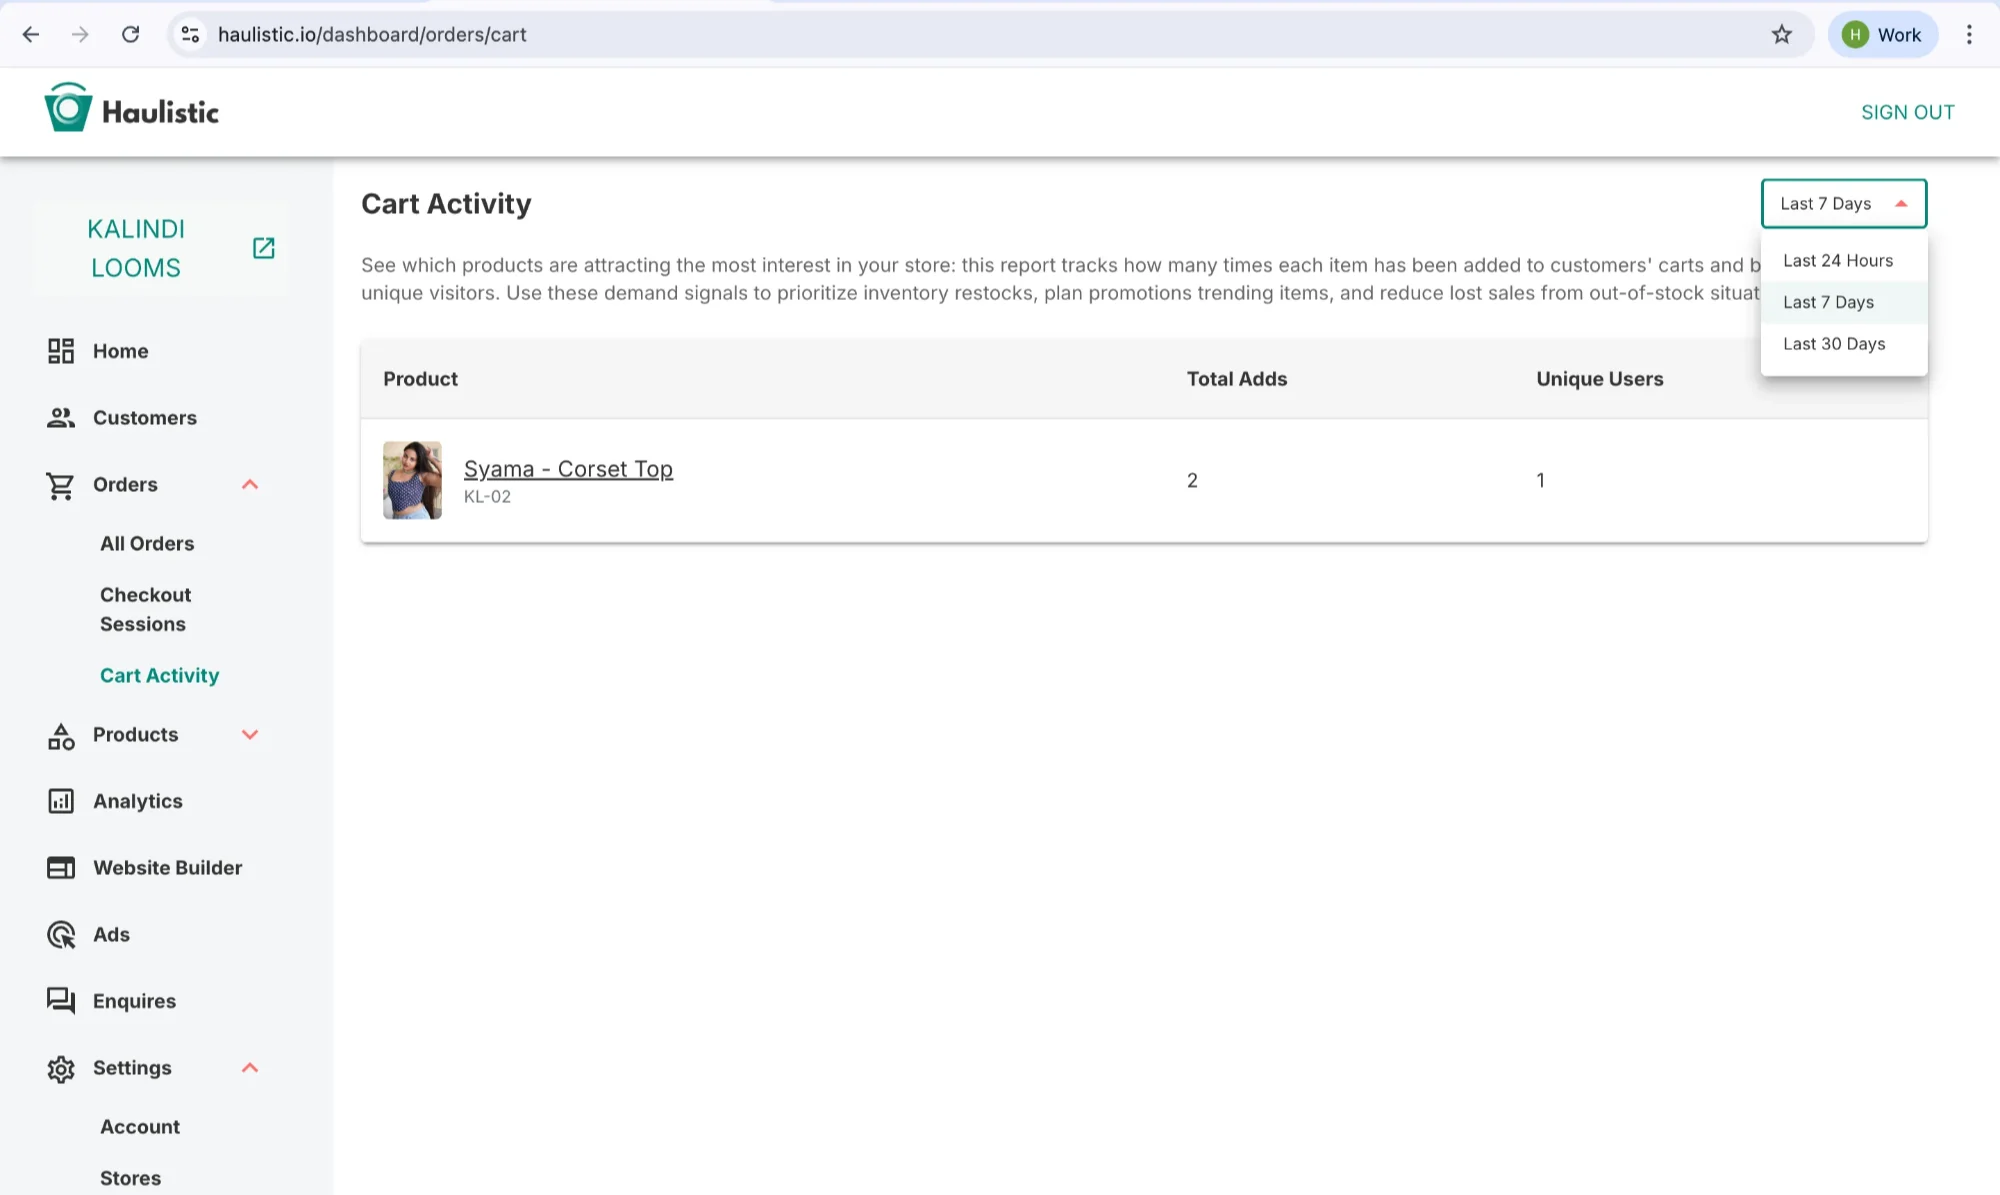Expand the Products section chevron
Viewport: 2000px width, 1195px height.
tap(250, 735)
